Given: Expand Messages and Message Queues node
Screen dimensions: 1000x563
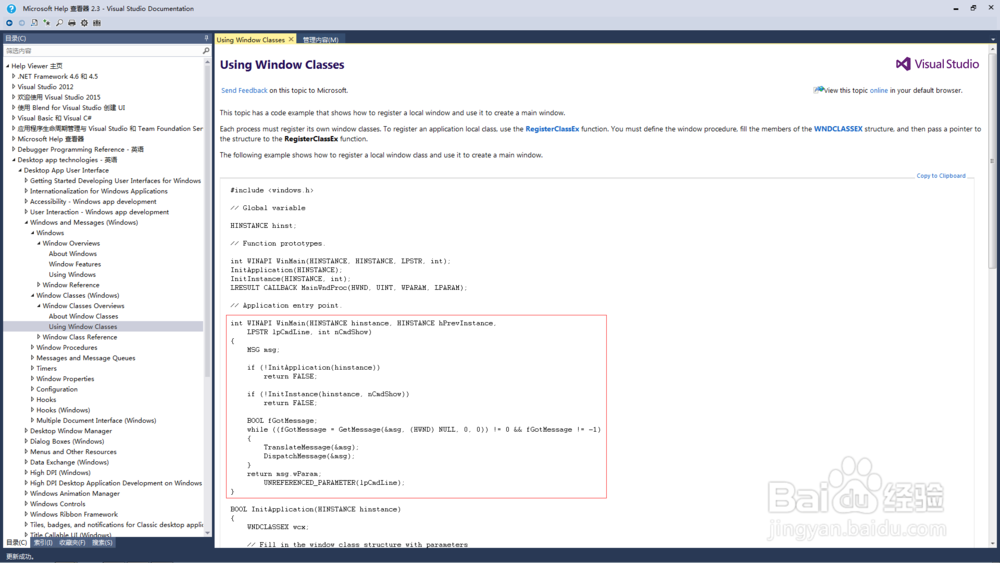Looking at the screenshot, I should coord(33,358).
